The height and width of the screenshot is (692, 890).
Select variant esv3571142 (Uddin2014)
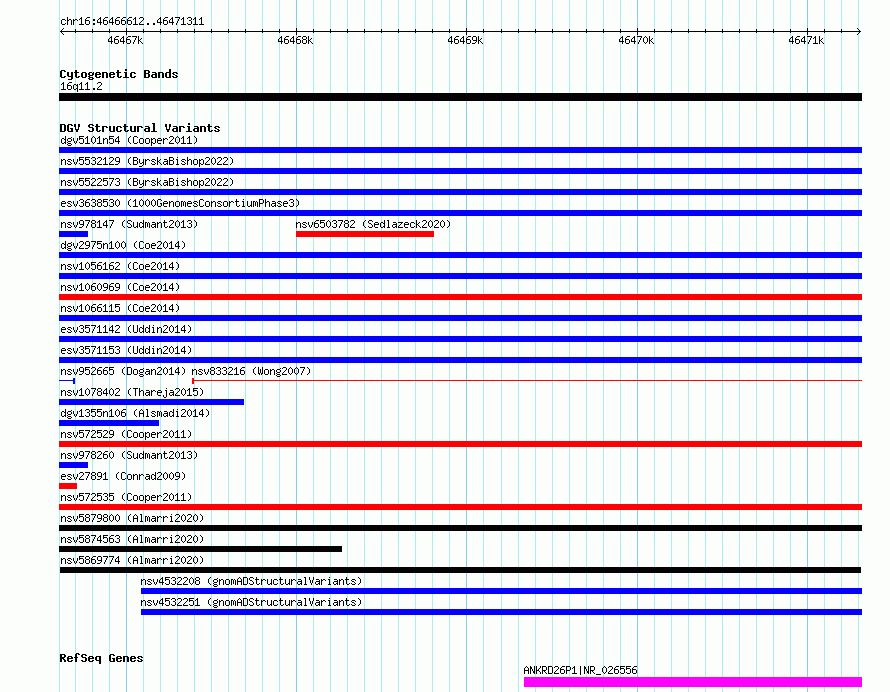coord(126,329)
